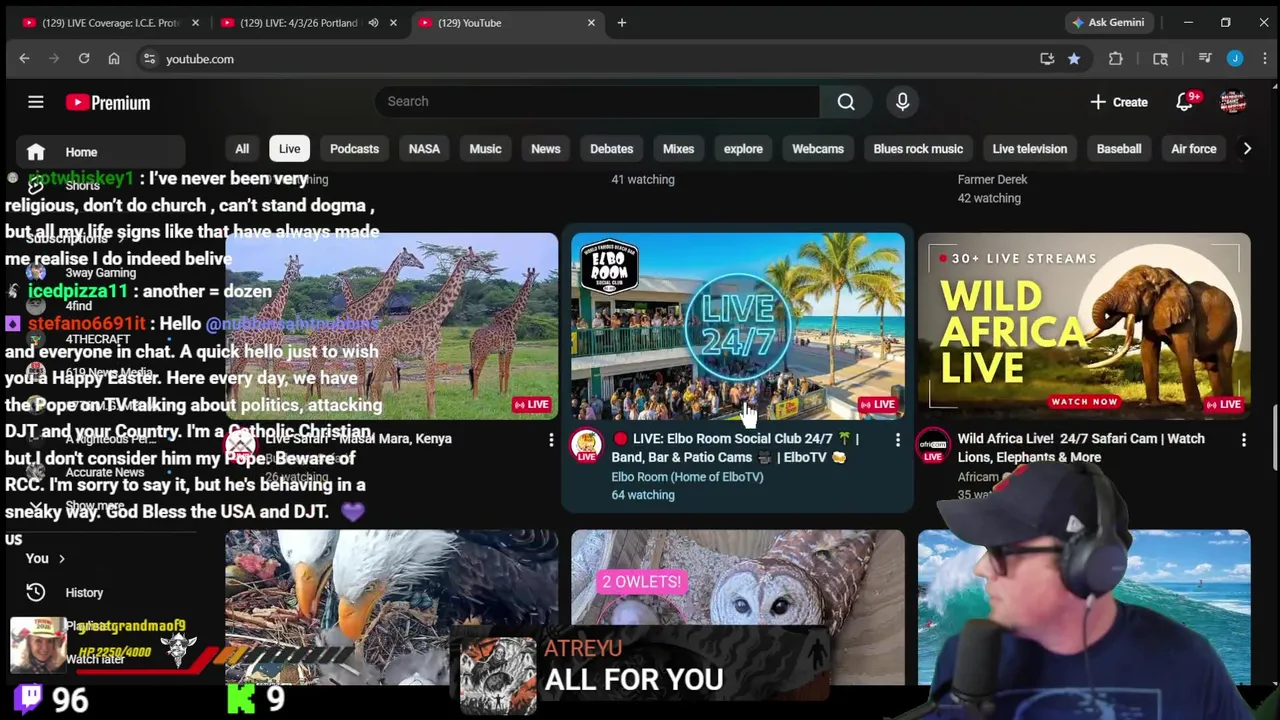Go back in browser
Screen dimensions: 1280x720
24,59
